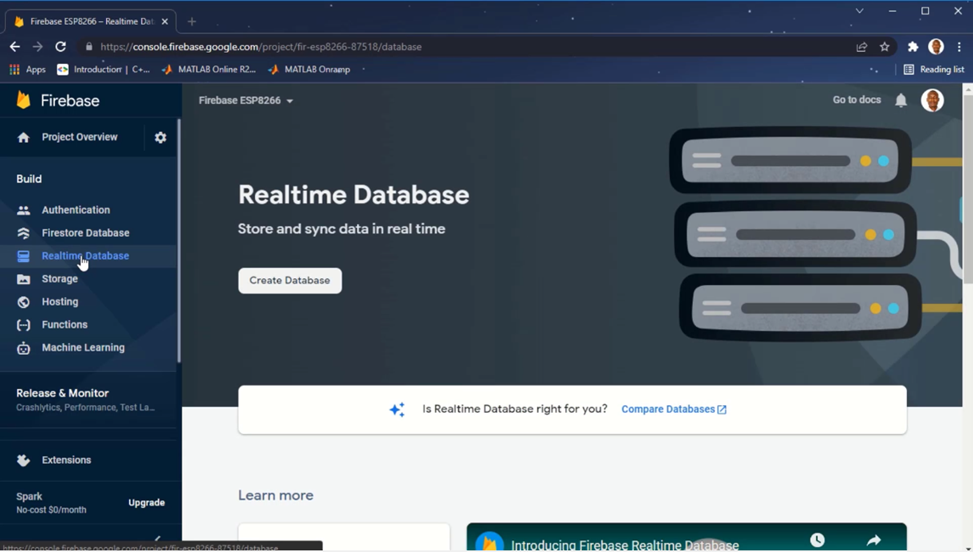Open the Chrome tab search dropdown
Screen dimensions: 973x552
859,11
